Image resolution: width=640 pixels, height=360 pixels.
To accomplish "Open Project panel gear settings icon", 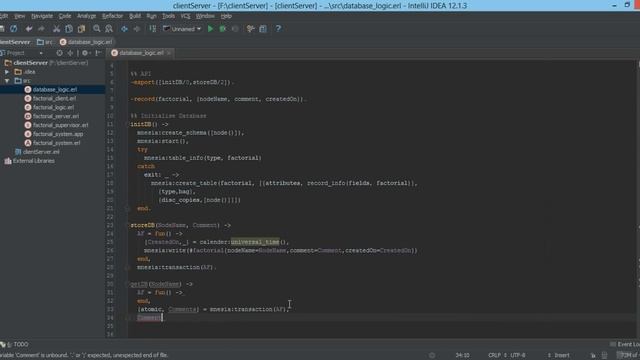I will coord(86,53).
